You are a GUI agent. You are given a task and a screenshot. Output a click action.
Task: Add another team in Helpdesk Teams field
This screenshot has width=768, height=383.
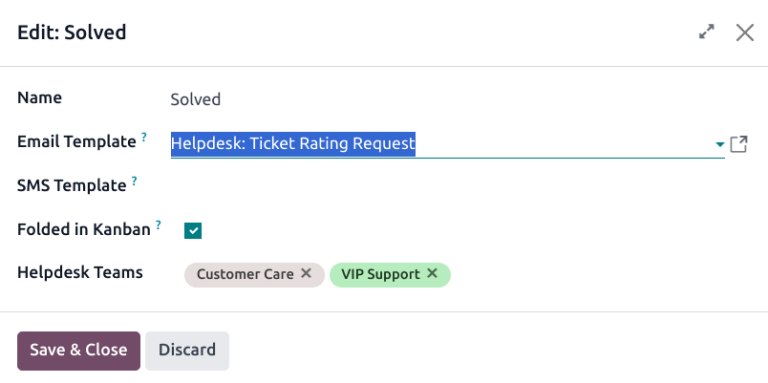pos(598,274)
